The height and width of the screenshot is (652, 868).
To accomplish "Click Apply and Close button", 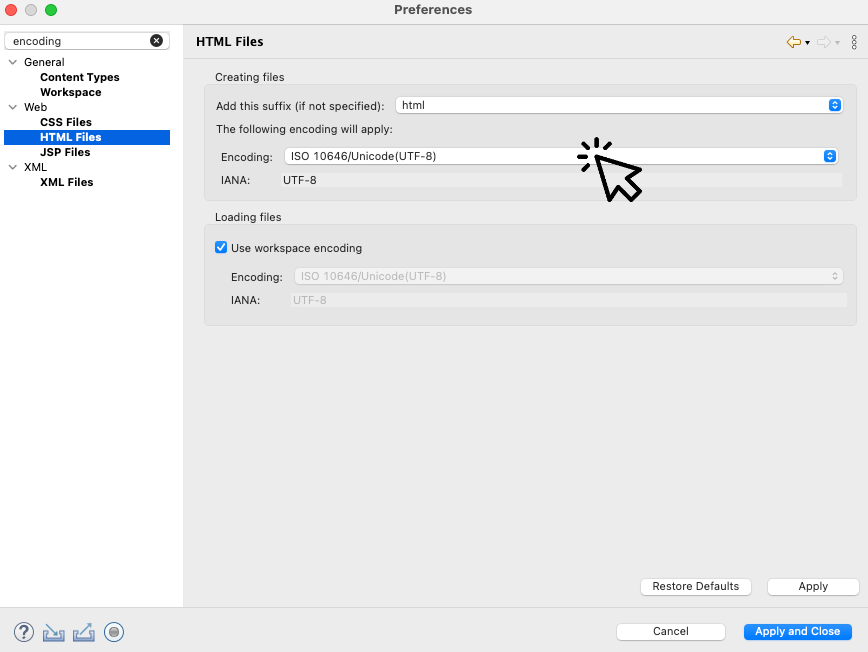I will coord(798,632).
